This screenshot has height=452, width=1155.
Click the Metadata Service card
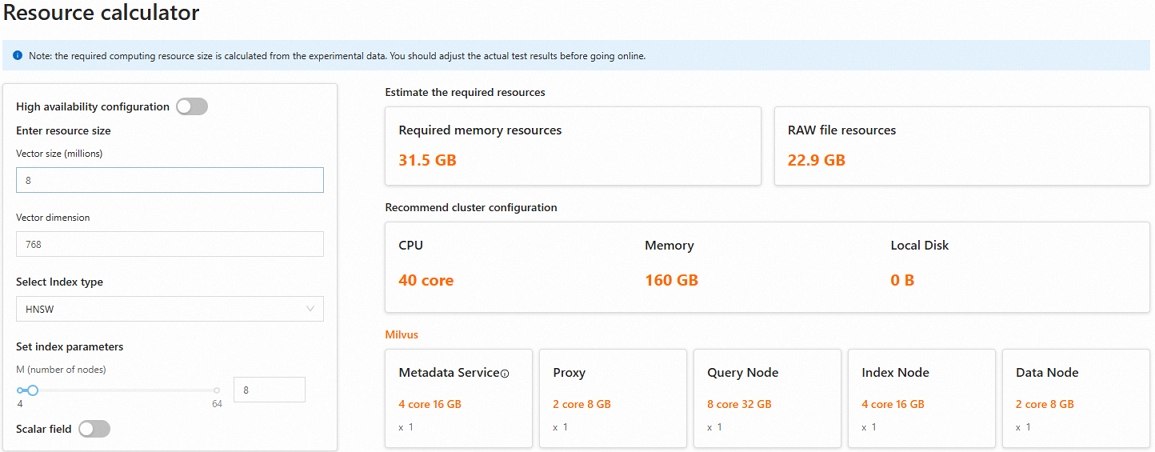click(x=459, y=398)
